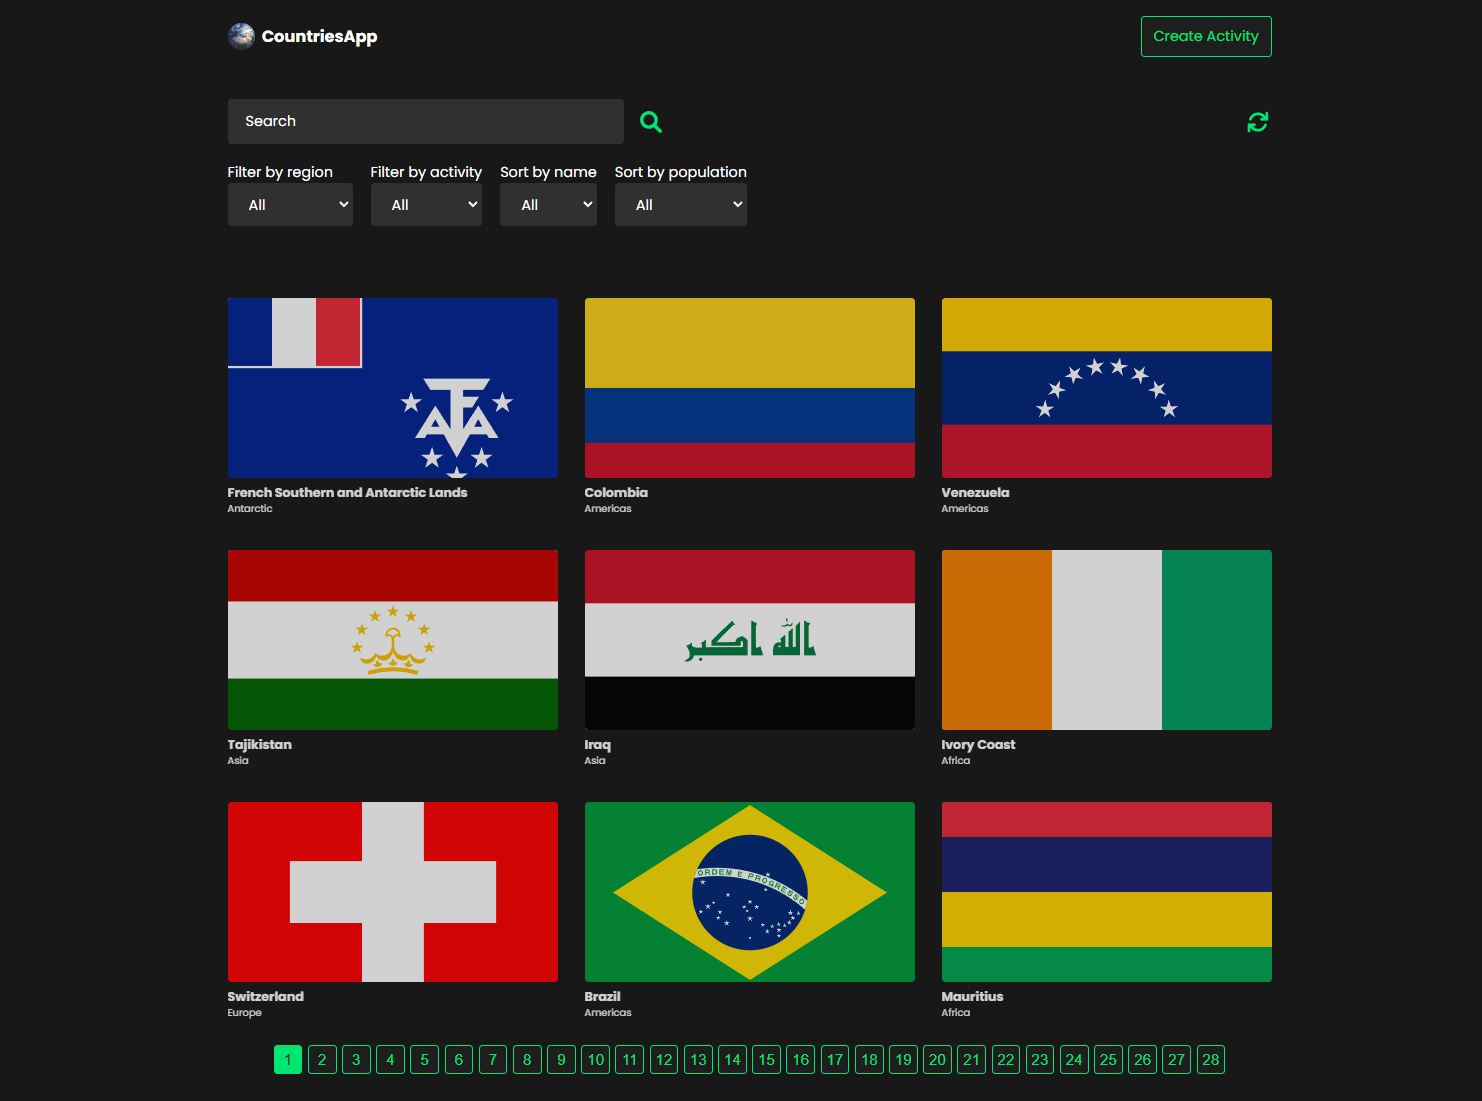The height and width of the screenshot is (1101, 1482).
Task: Click the Iraq flag card
Action: pyautogui.click(x=749, y=639)
